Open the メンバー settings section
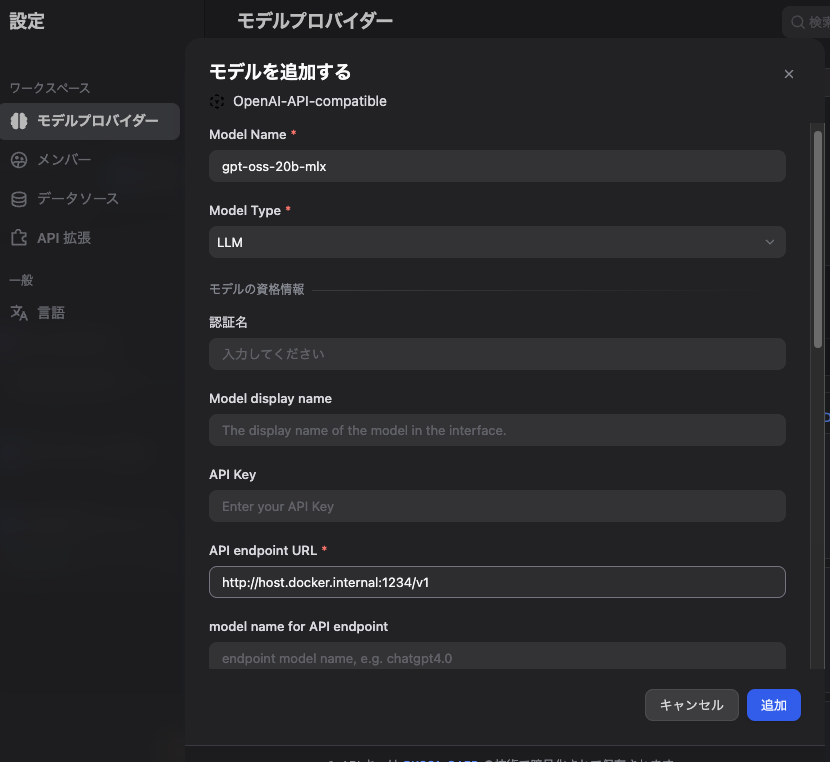830x762 pixels. click(x=64, y=160)
